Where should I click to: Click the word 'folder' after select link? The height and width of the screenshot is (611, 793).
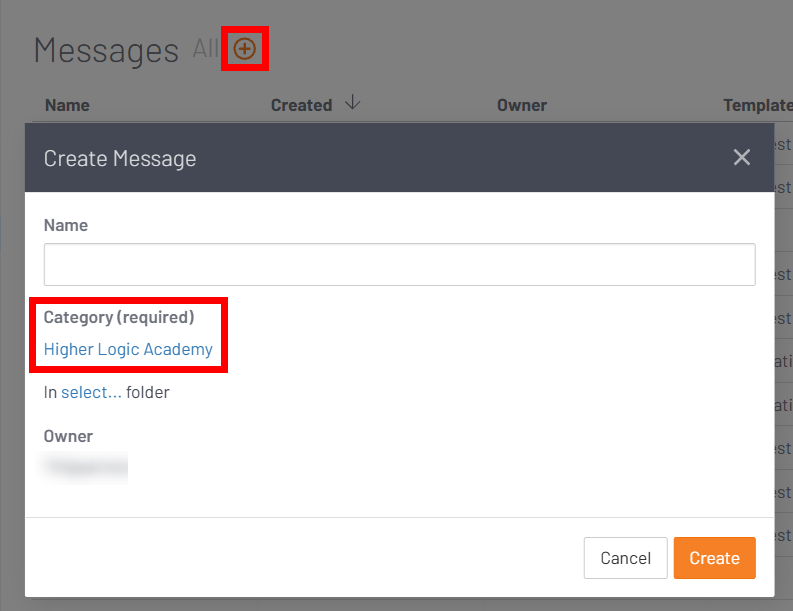pyautogui.click(x=148, y=392)
